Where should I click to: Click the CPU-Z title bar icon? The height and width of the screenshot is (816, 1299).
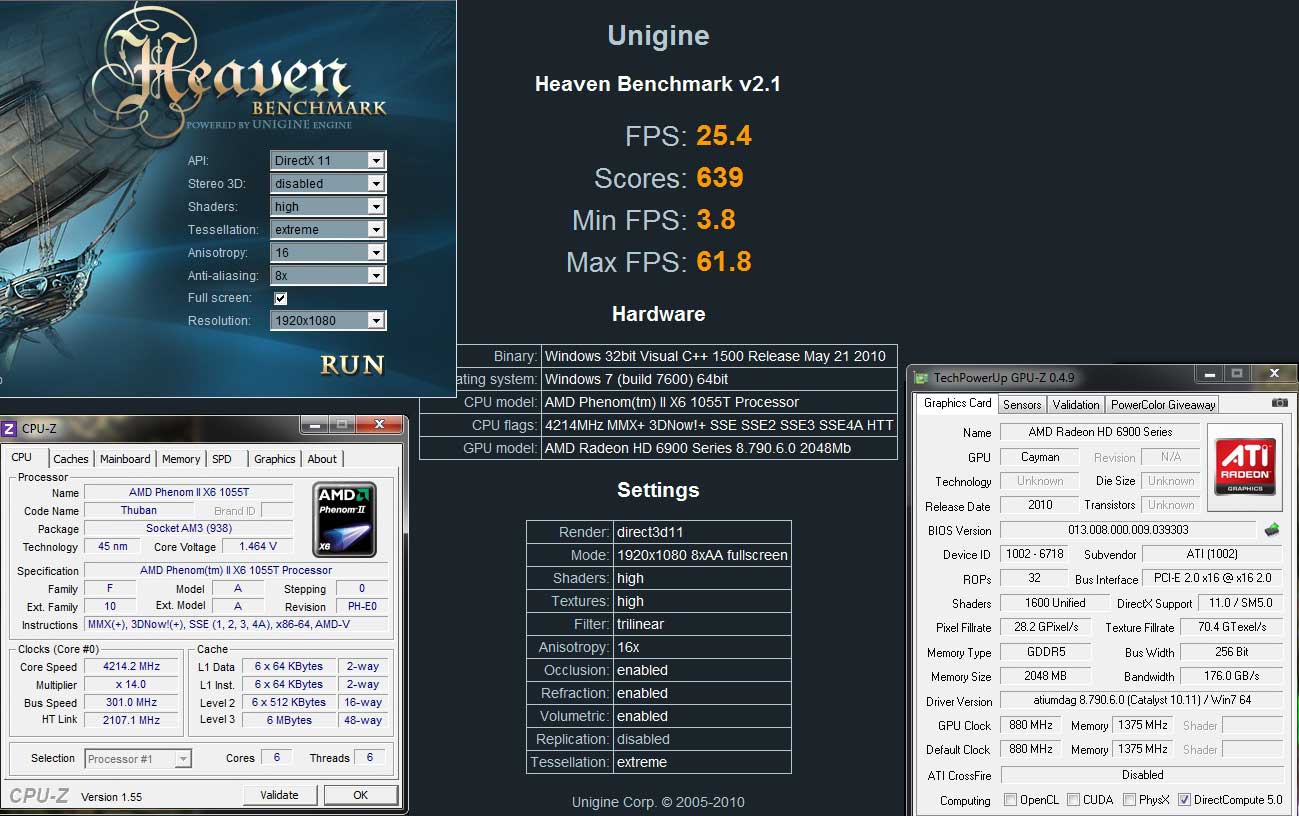(9, 428)
